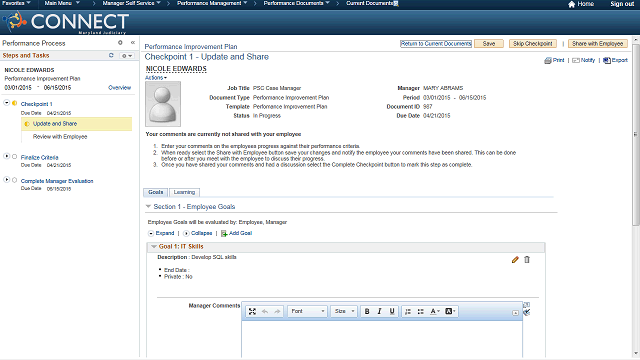Open the background color picker
Image resolution: width=640 pixels, height=360 pixels.
point(450,311)
